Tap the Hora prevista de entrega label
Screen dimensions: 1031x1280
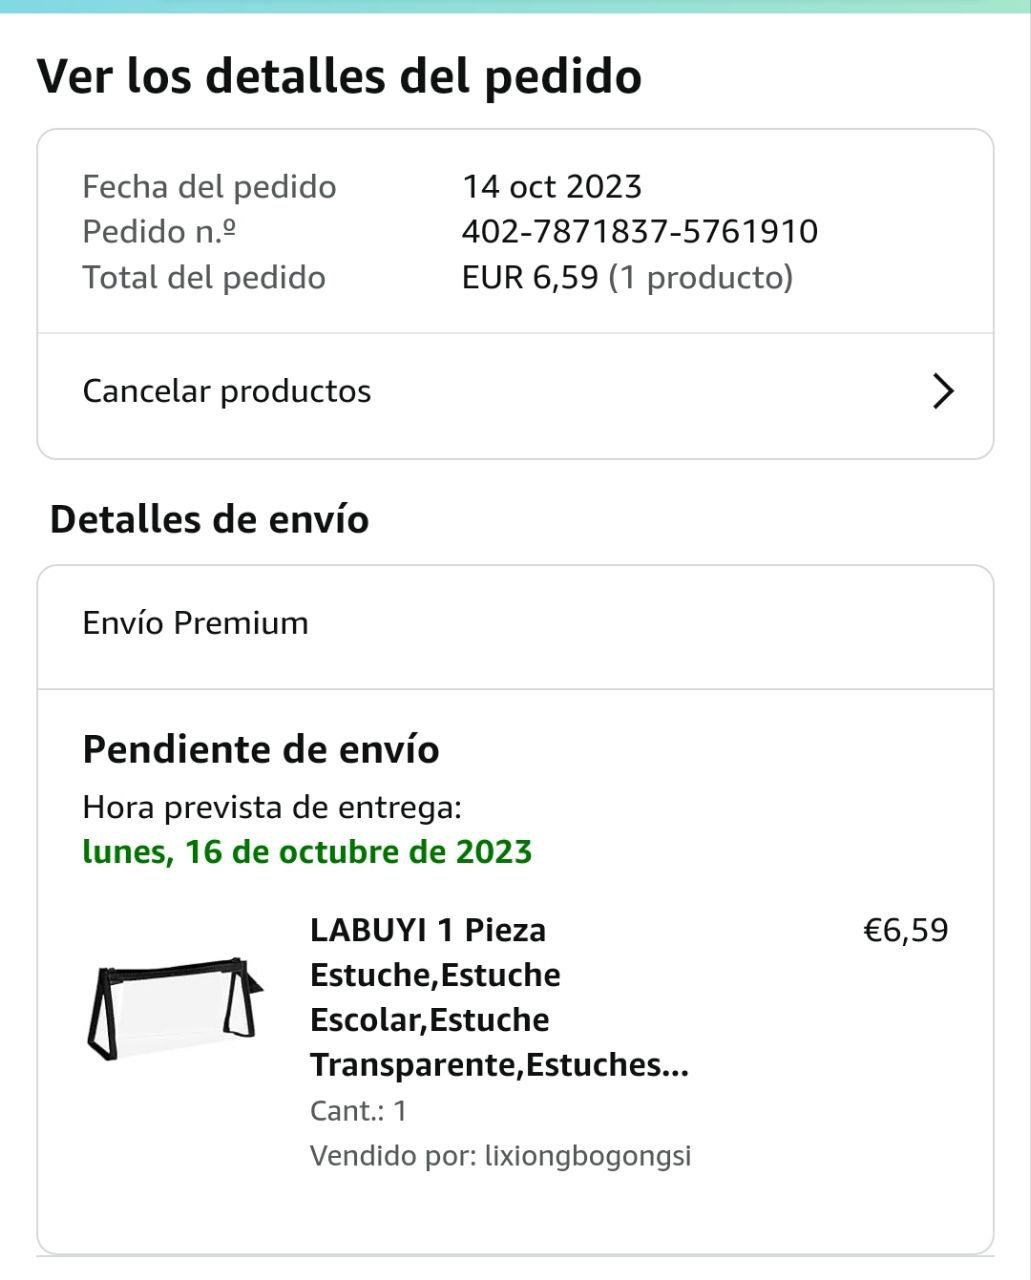click(x=272, y=807)
